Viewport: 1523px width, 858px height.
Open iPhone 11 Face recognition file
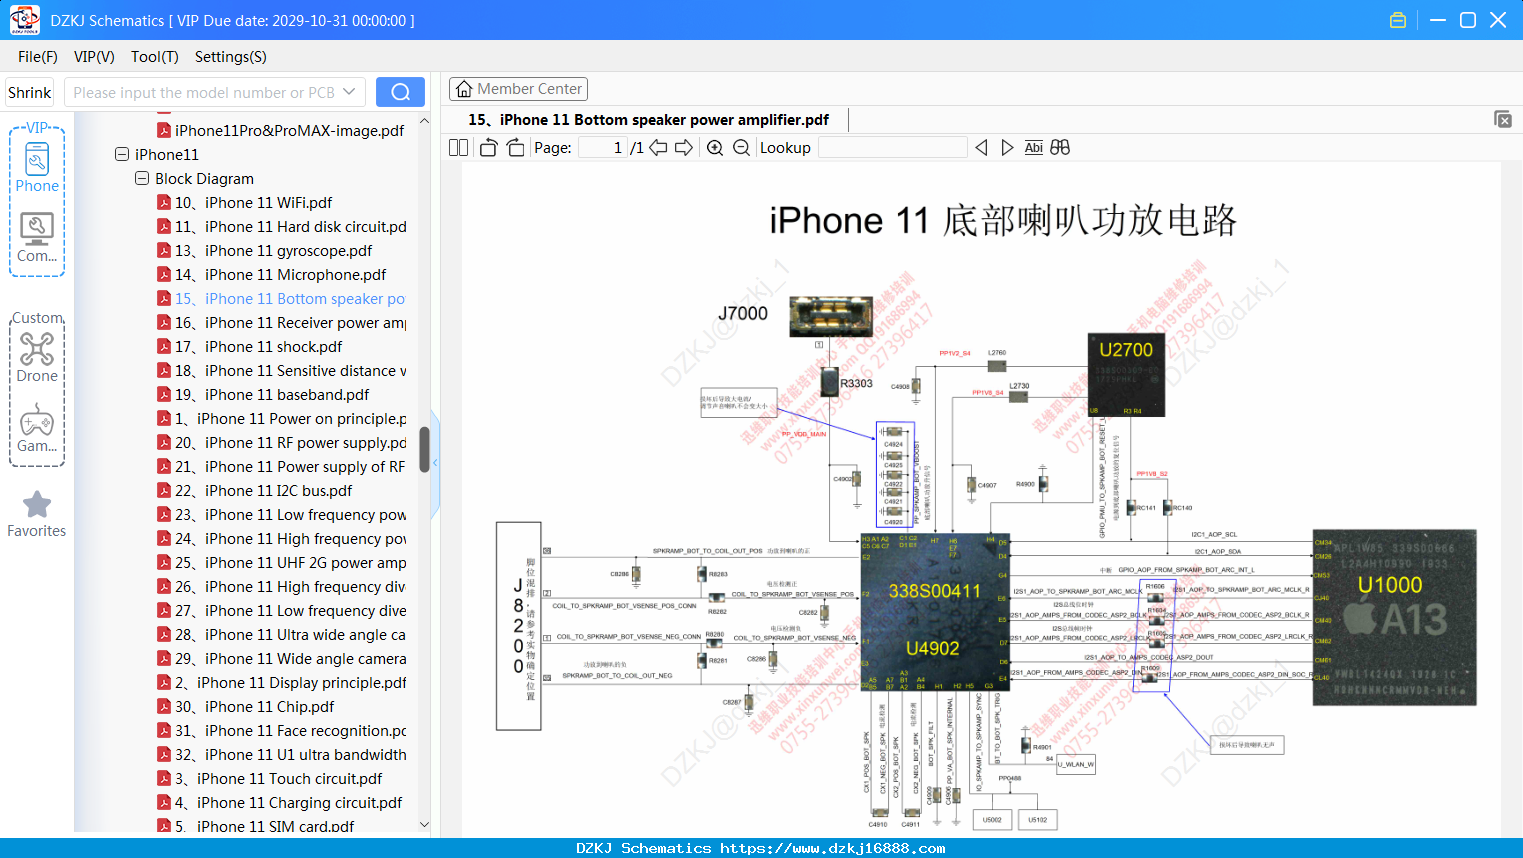[x=282, y=730]
